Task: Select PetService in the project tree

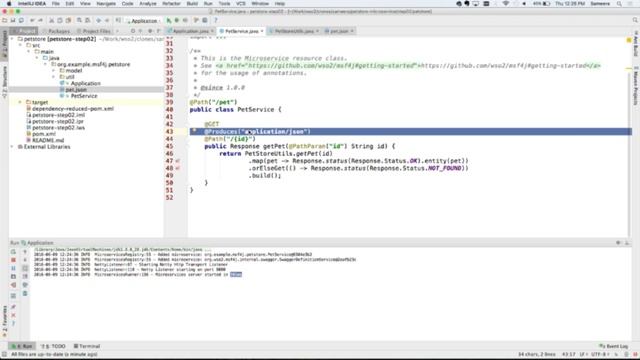Action: (84, 96)
